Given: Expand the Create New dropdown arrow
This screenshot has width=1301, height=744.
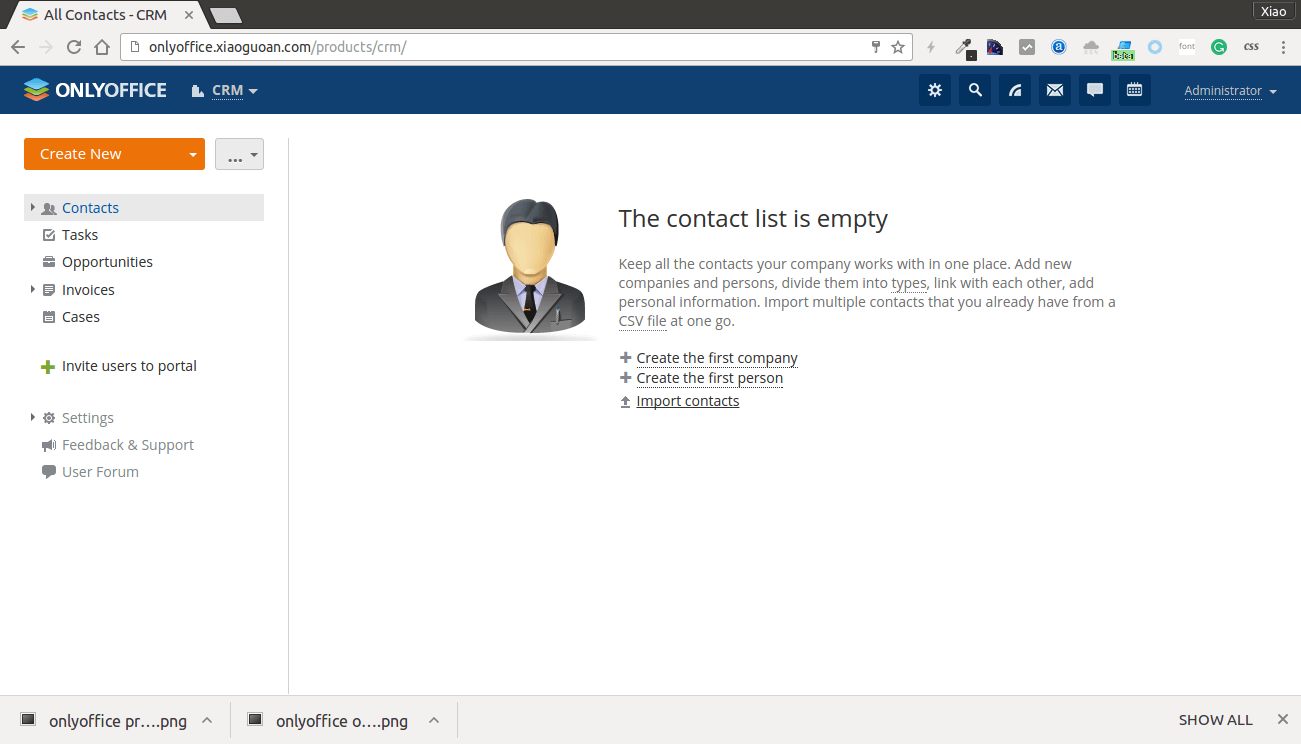Looking at the screenshot, I should pyautogui.click(x=193, y=155).
